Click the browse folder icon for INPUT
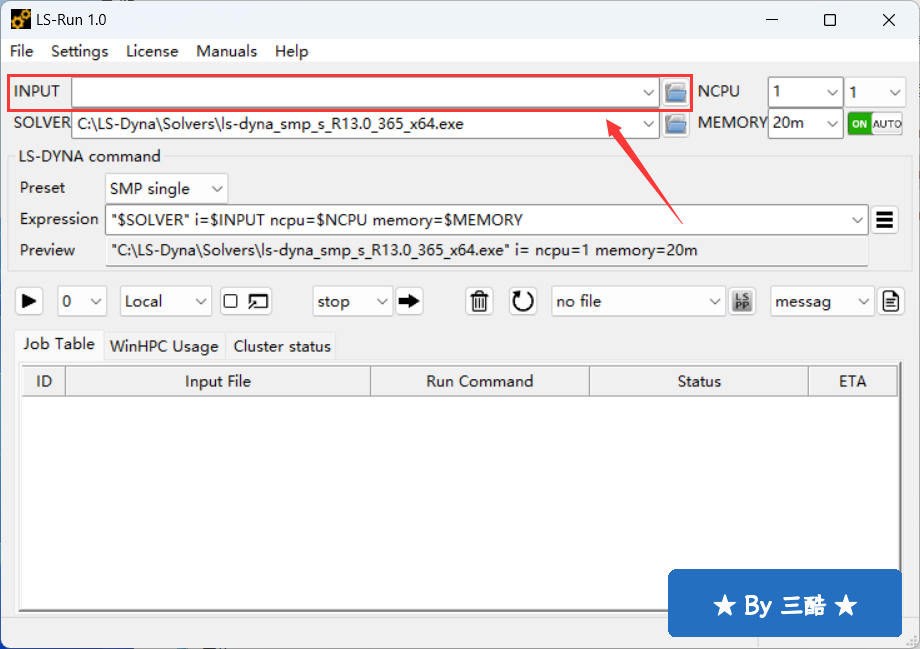 click(x=675, y=92)
